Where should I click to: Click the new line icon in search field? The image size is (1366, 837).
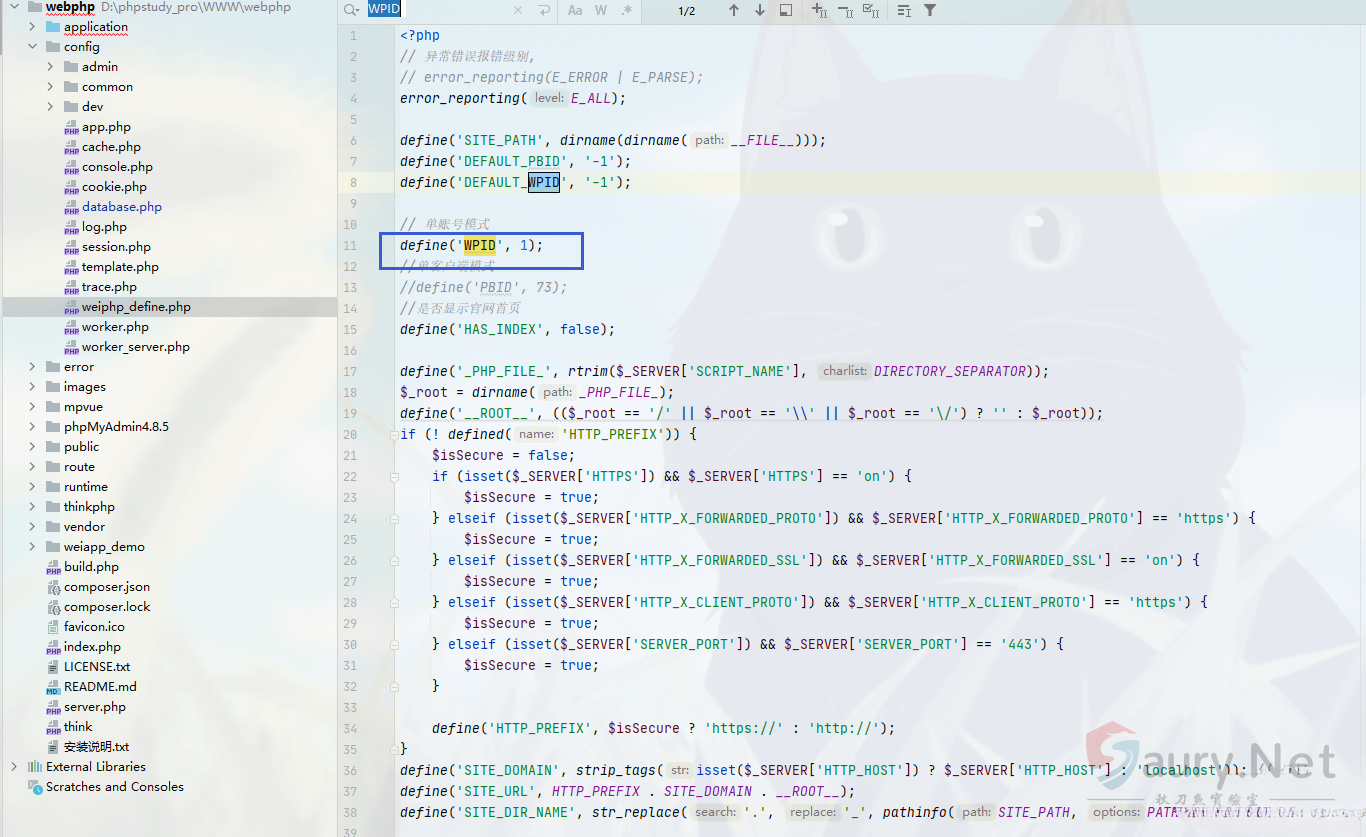(x=544, y=10)
